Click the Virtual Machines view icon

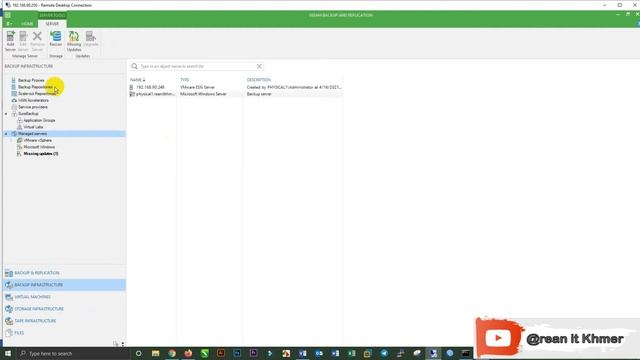pos(9,297)
